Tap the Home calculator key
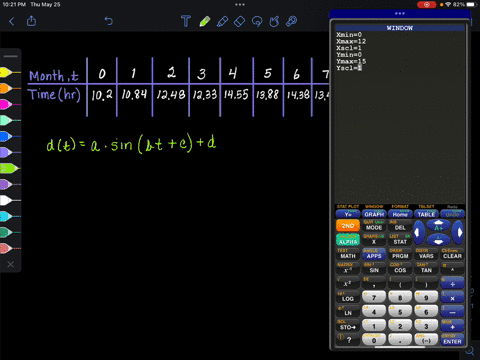 click(x=400, y=214)
